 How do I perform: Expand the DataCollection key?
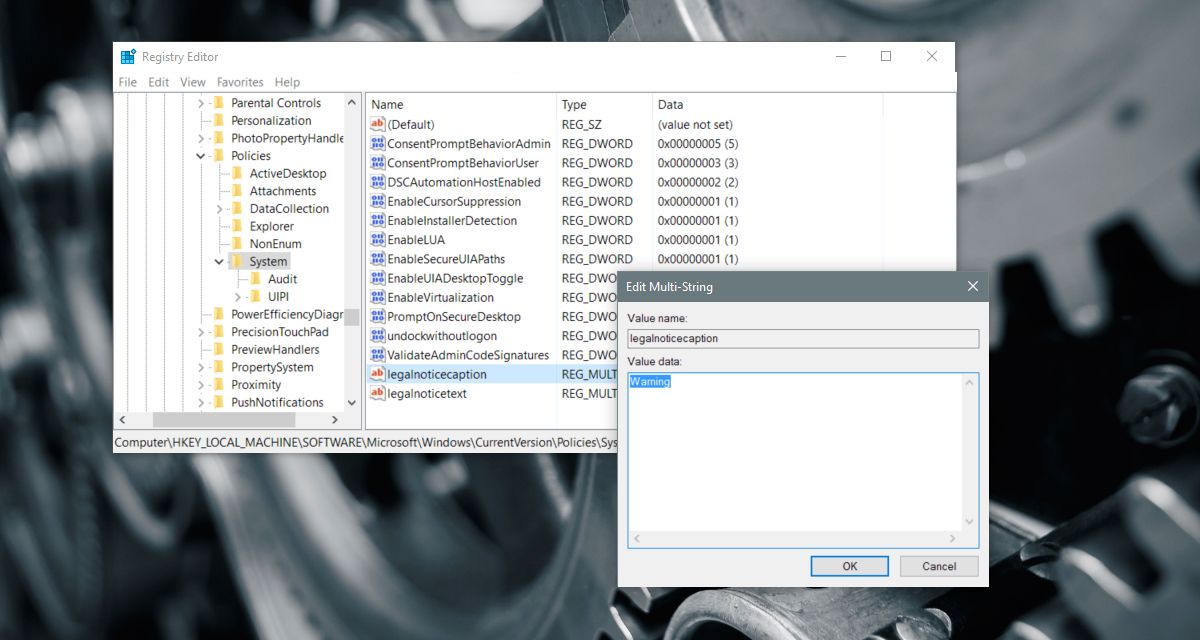219,209
